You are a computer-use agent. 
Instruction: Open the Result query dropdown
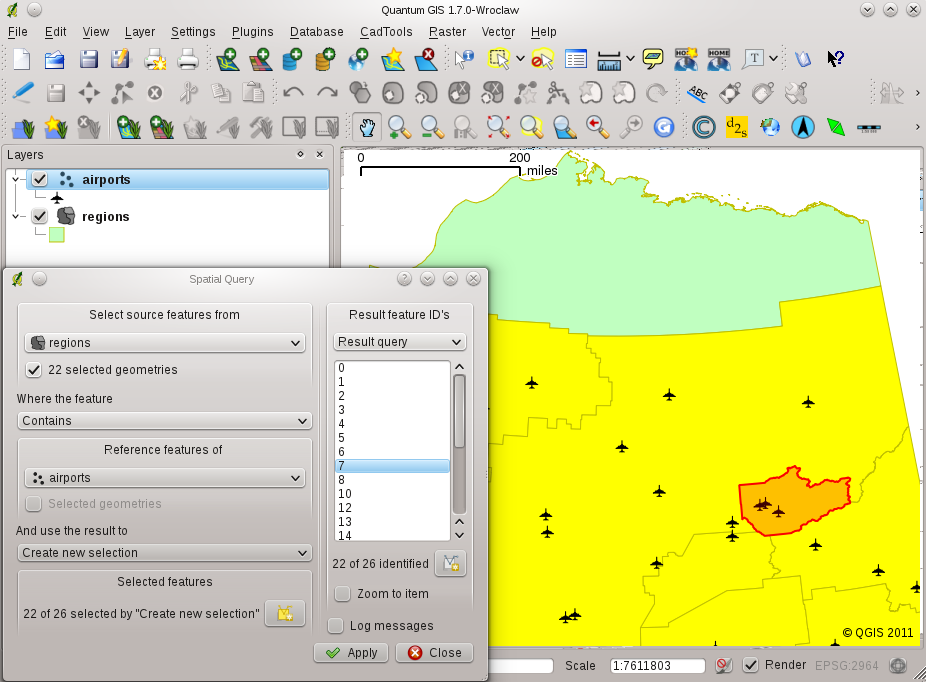tap(400, 342)
